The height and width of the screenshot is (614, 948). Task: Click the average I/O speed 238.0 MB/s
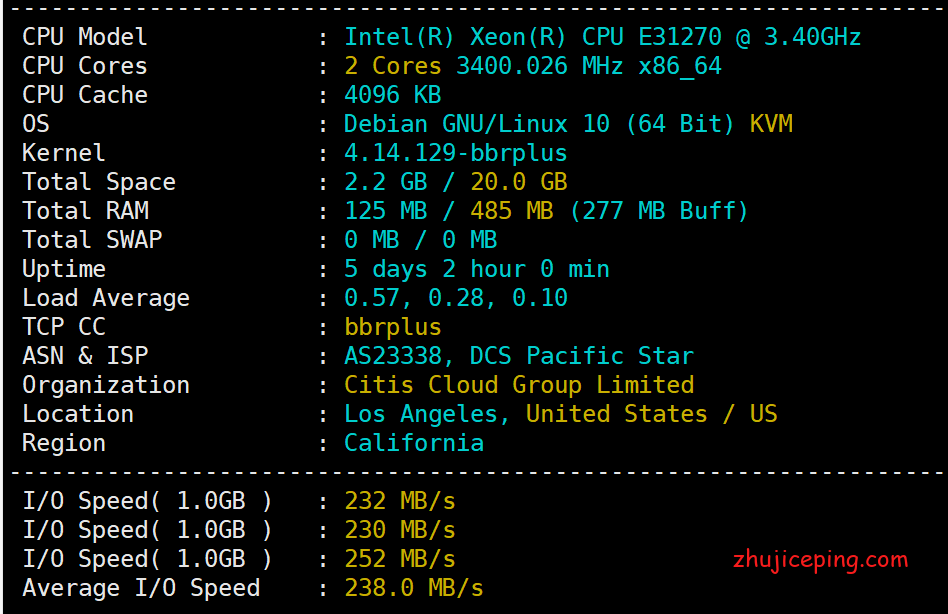point(413,587)
